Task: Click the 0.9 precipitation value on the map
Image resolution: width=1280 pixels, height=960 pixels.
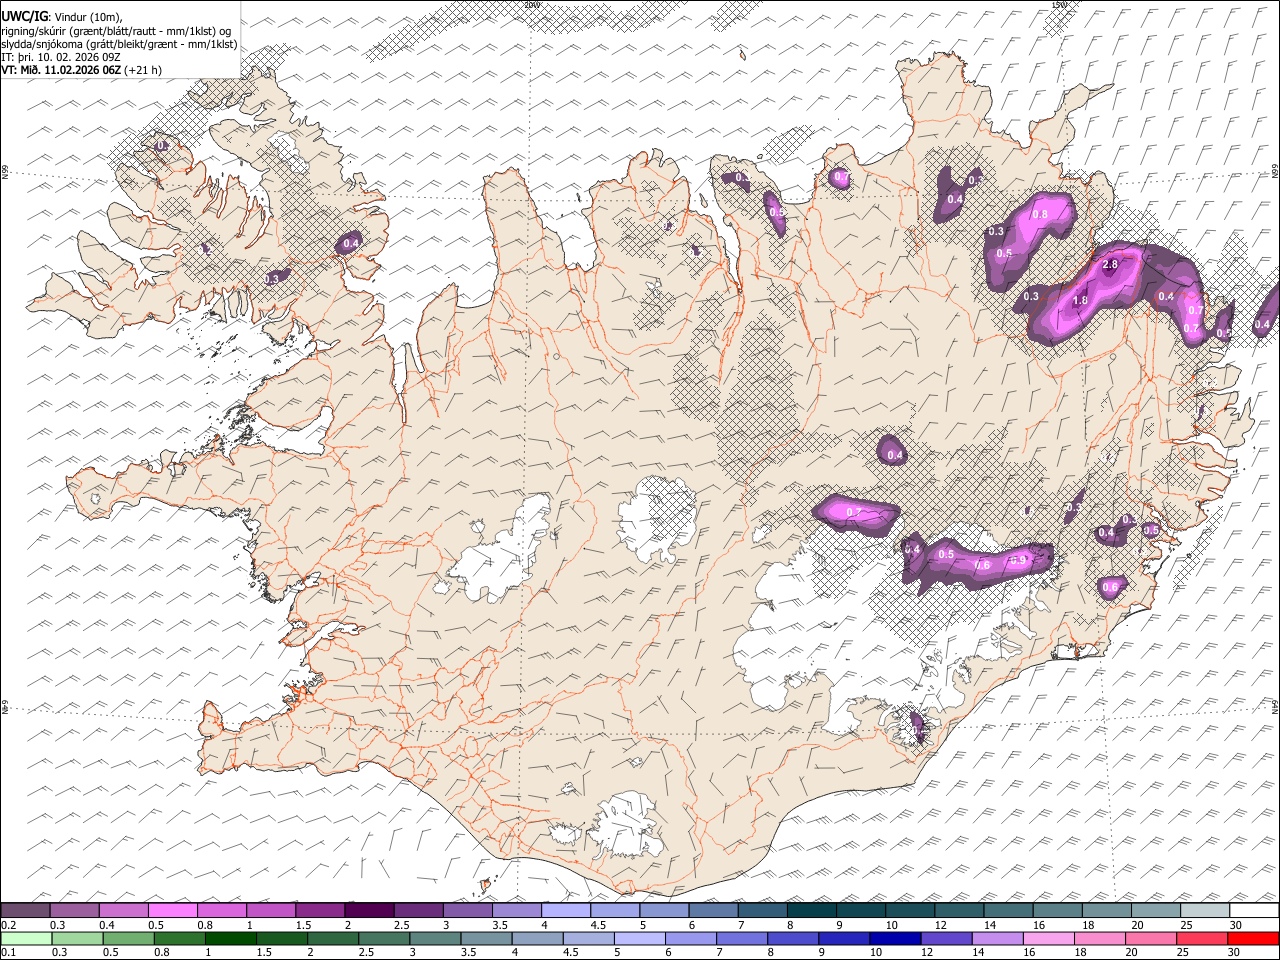Action: [x=1018, y=561]
